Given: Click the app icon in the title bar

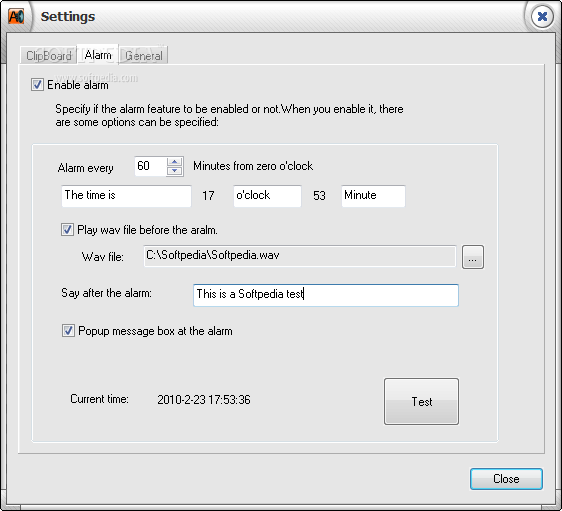Looking at the screenshot, I should [16, 16].
